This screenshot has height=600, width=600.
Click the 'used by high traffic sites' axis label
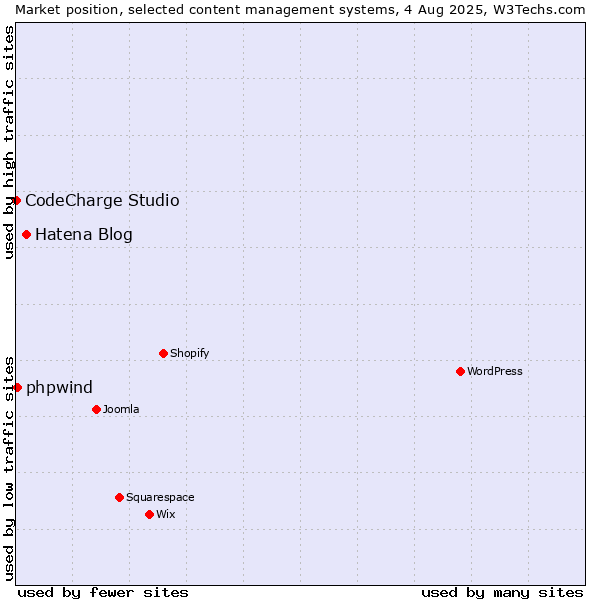[x=8, y=142]
